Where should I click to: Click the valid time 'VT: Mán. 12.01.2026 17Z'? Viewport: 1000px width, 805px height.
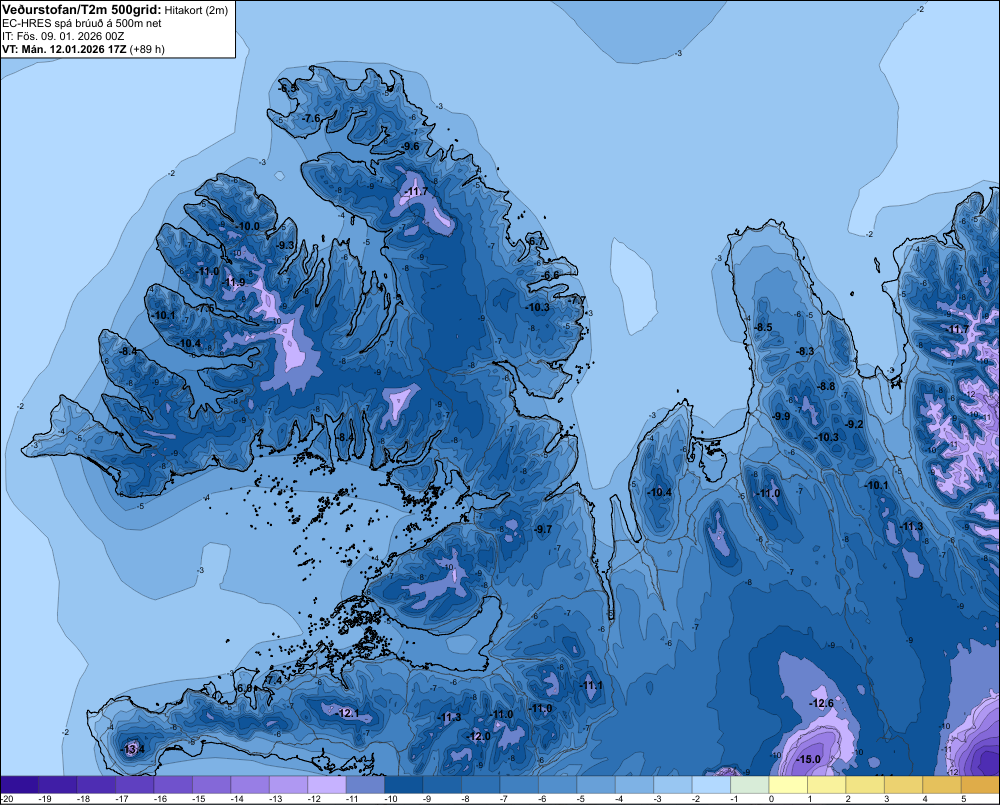tap(64, 49)
